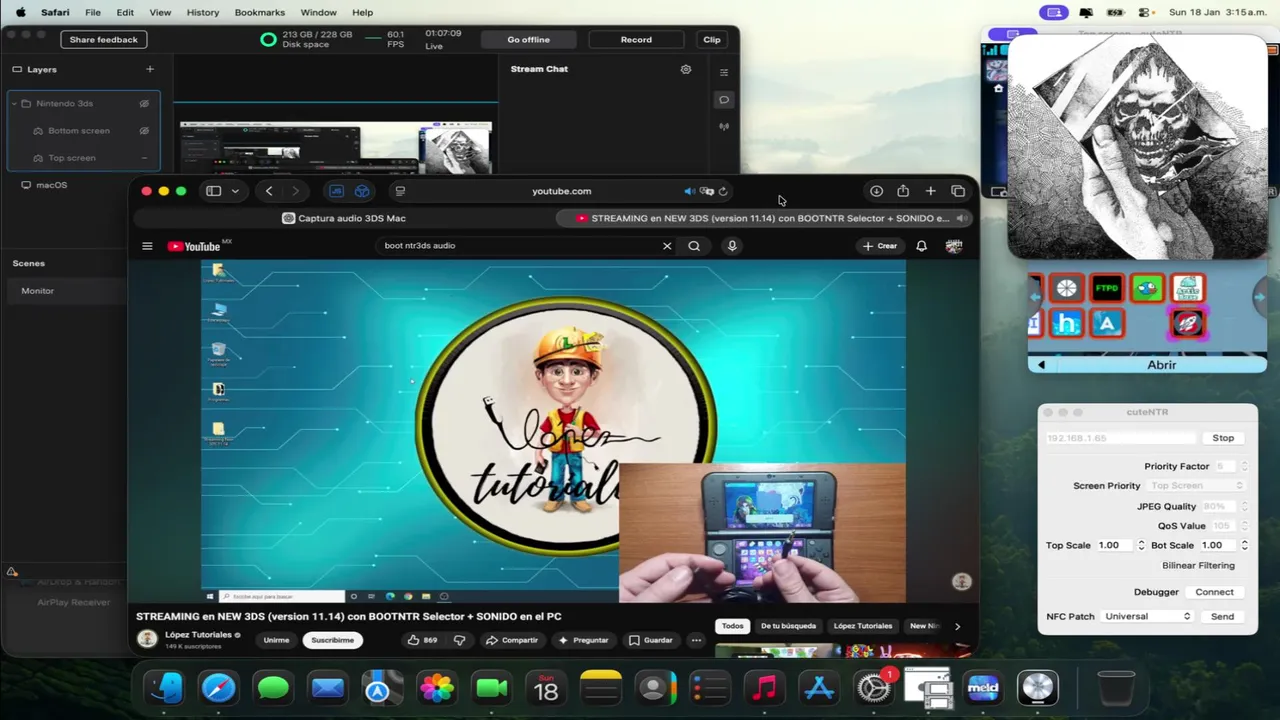Start YouTube voice search microphone
Screen dimensions: 1280x720
[x=732, y=246]
